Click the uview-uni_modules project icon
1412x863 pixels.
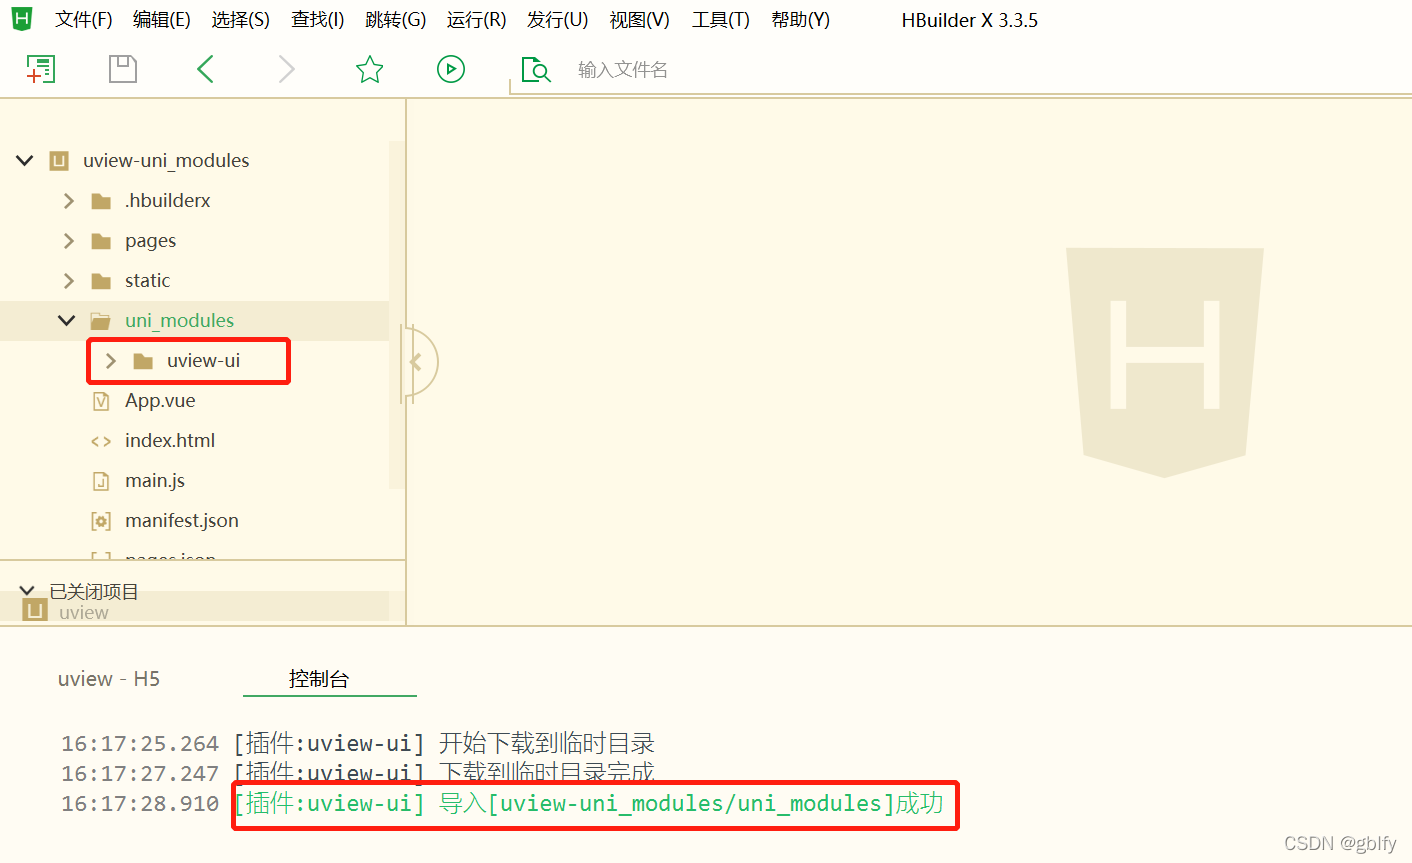59,161
